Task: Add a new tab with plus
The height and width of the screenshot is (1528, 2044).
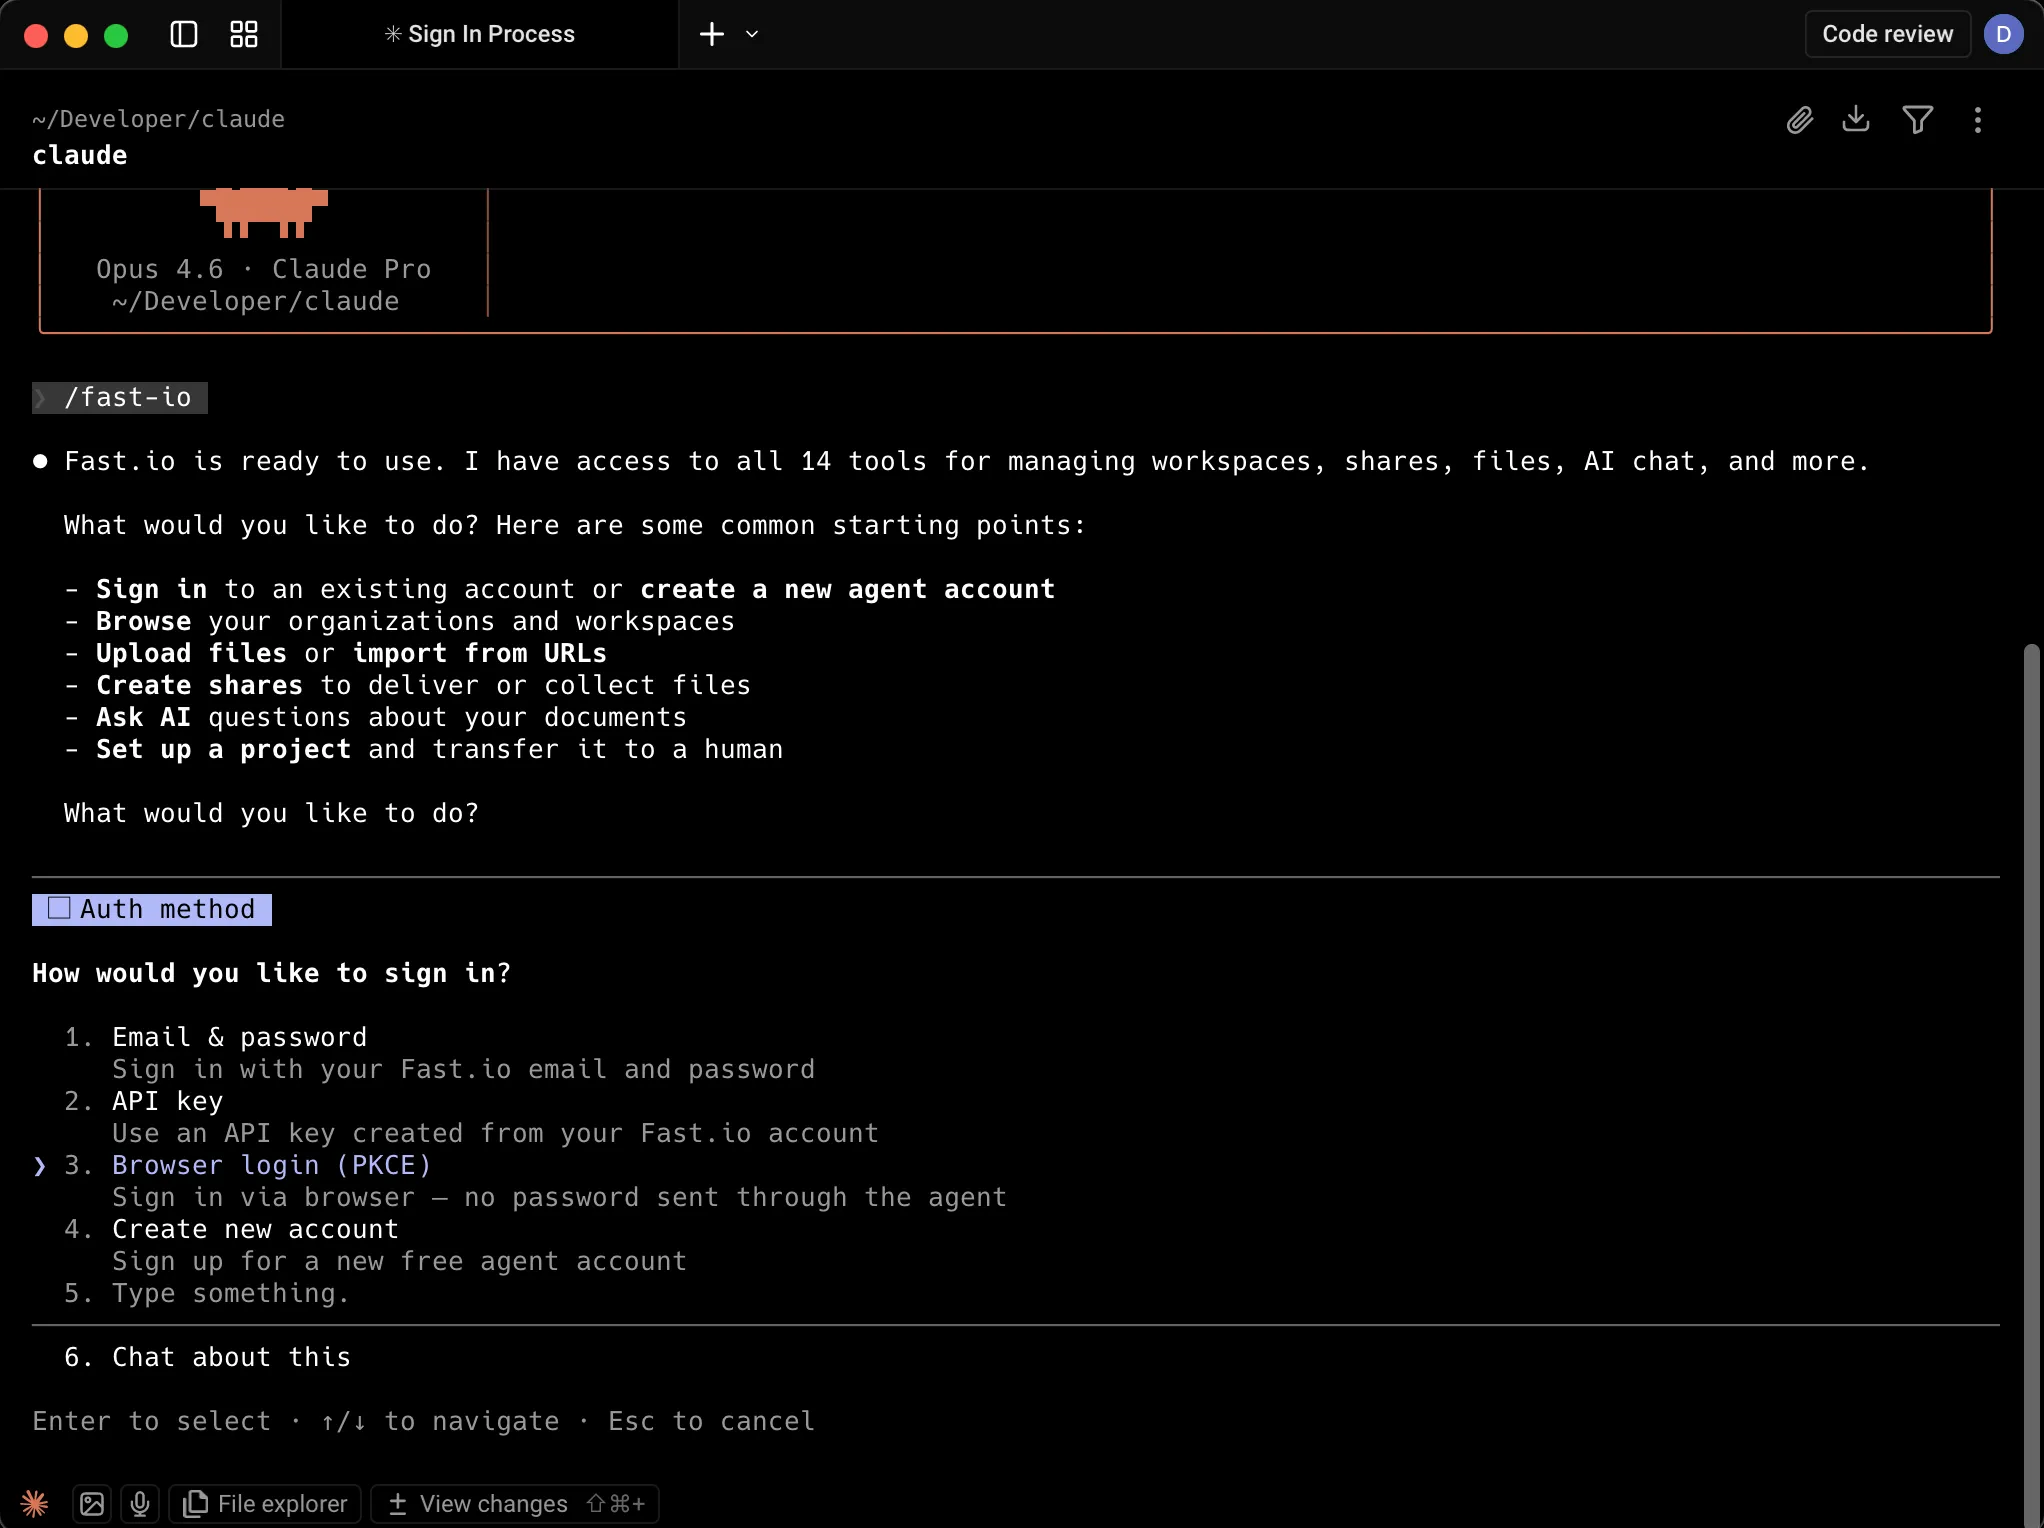Action: point(711,34)
